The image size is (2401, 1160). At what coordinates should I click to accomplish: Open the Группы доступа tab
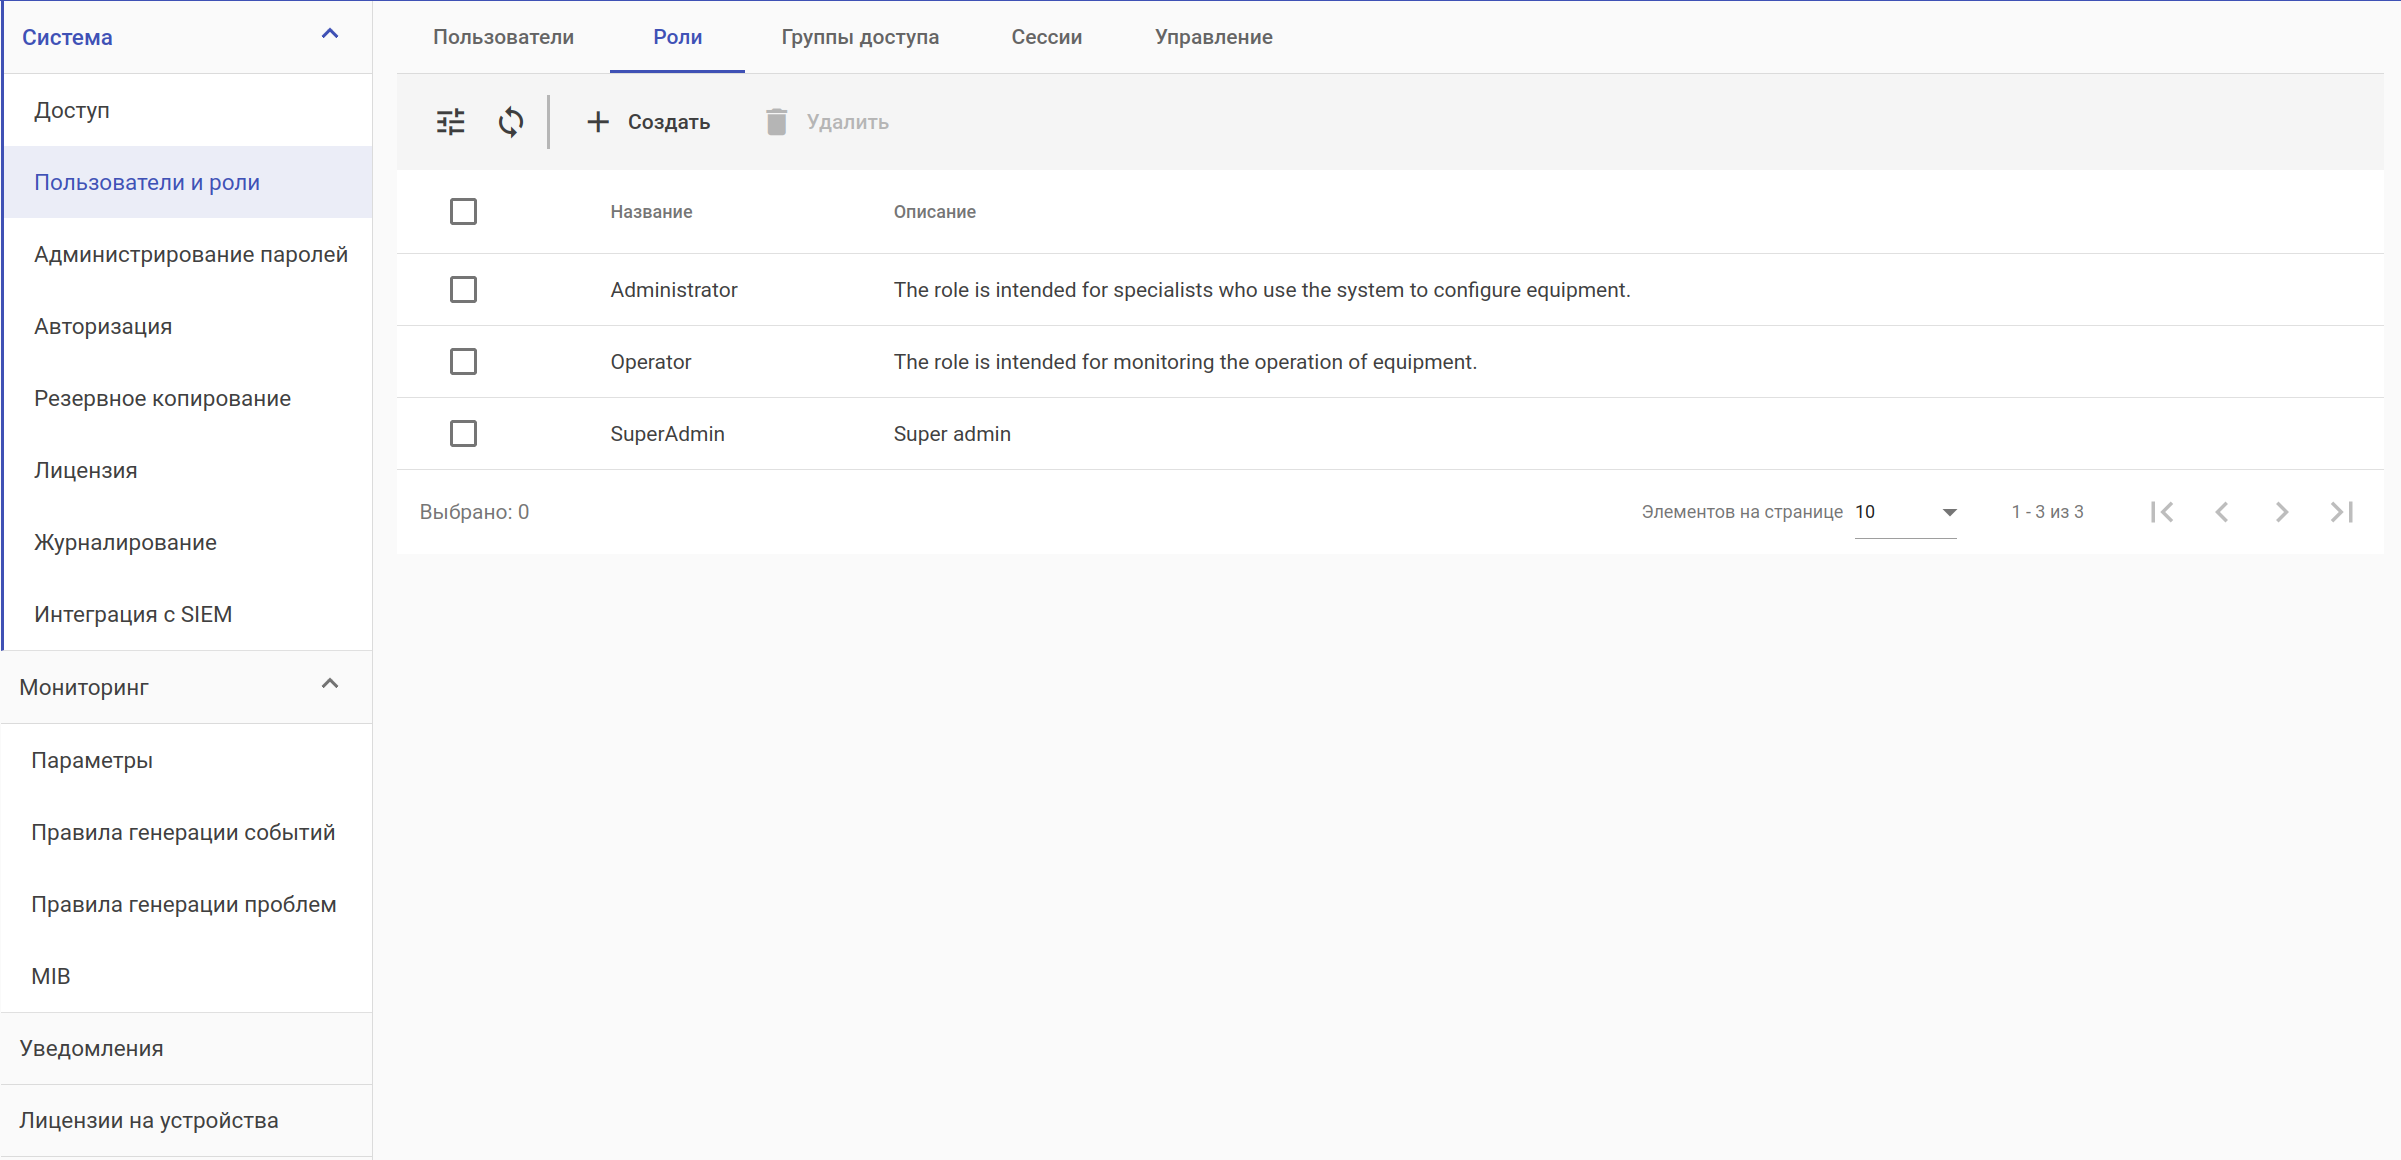pyautogui.click(x=860, y=37)
